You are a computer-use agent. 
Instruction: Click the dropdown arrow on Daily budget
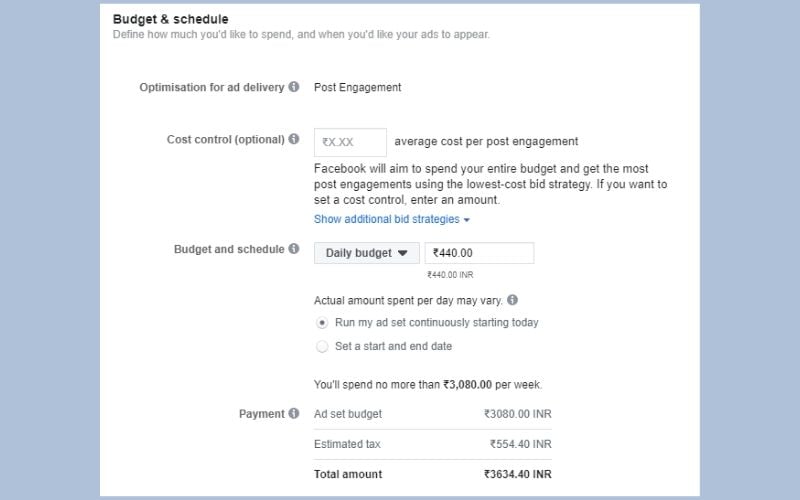403,253
